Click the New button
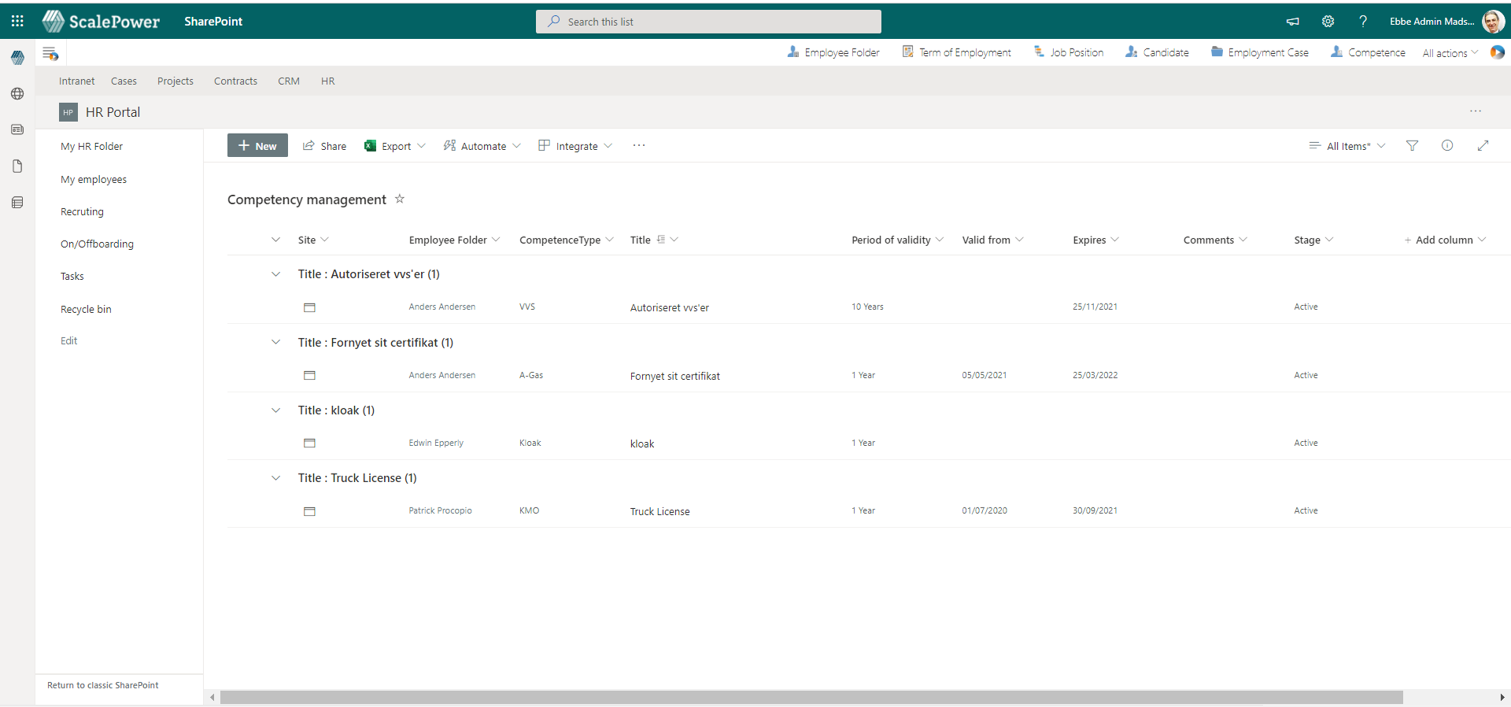Viewport: 1511px width, 707px height. pos(257,145)
